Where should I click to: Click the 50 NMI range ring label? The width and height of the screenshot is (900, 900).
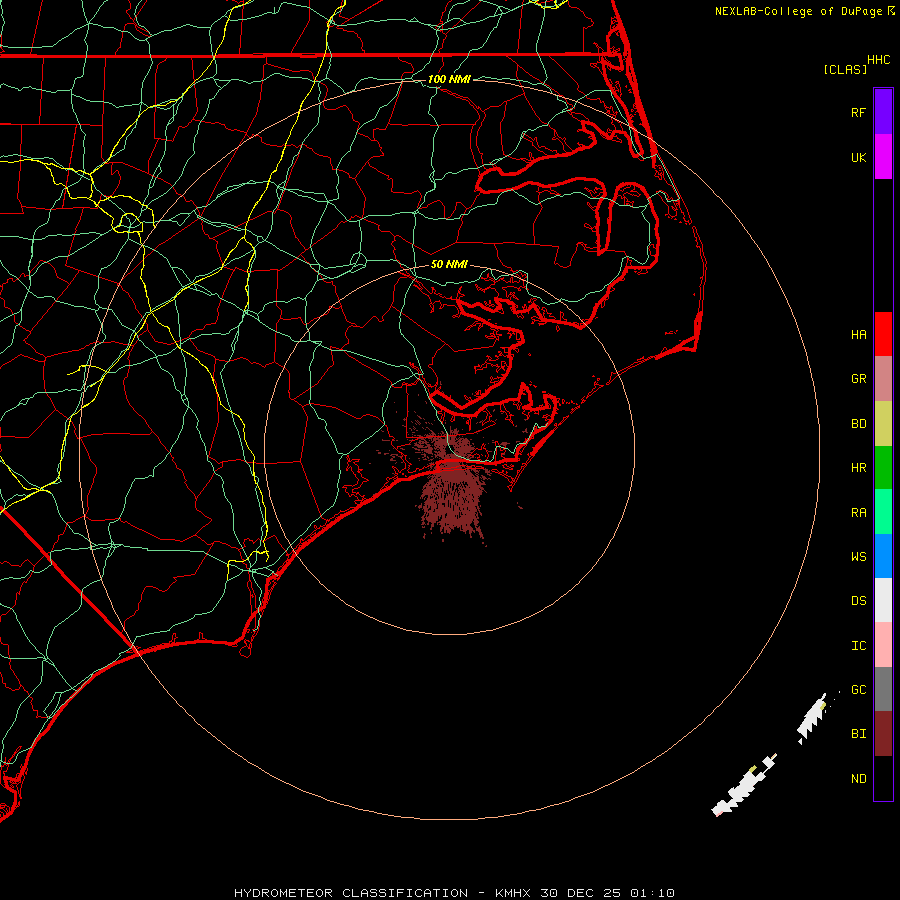coord(449,264)
